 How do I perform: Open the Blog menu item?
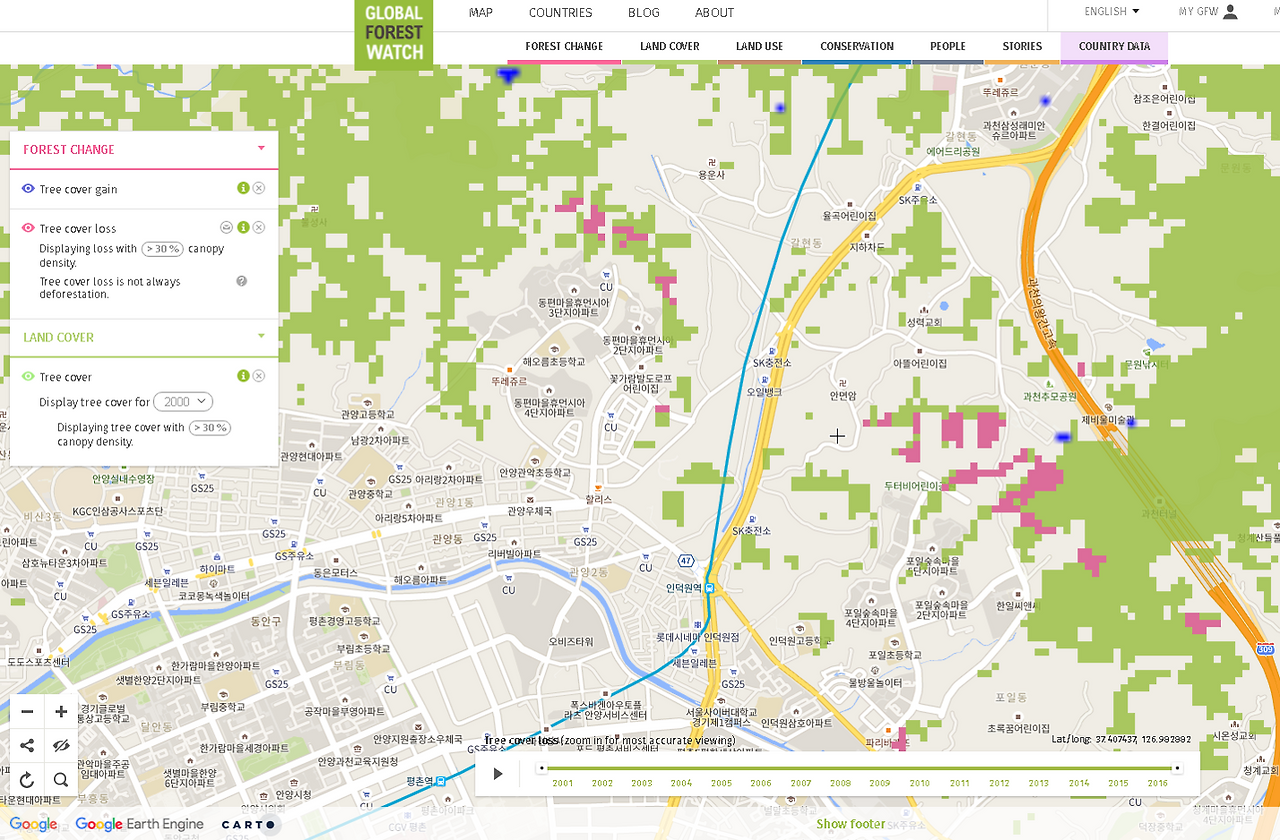[644, 13]
